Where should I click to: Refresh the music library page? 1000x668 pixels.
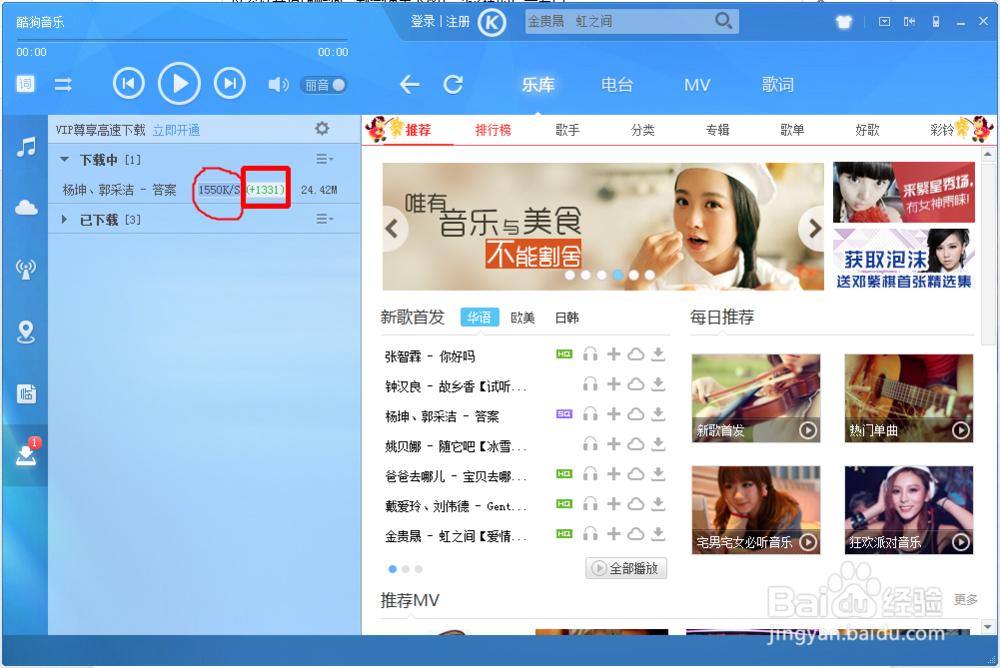tap(453, 84)
